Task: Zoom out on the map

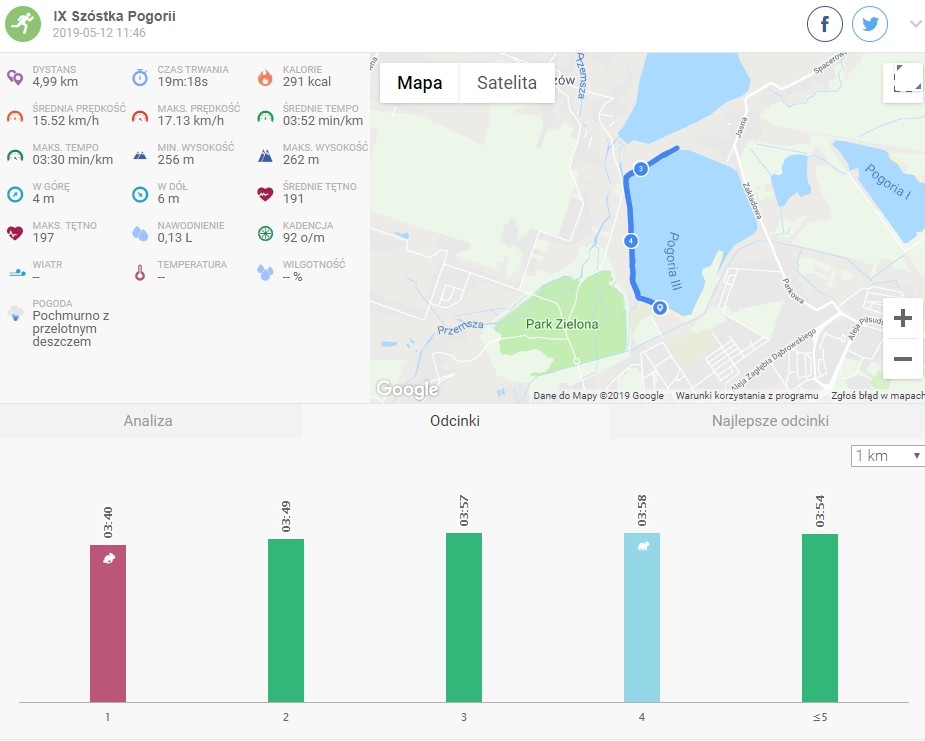Action: 902,358
